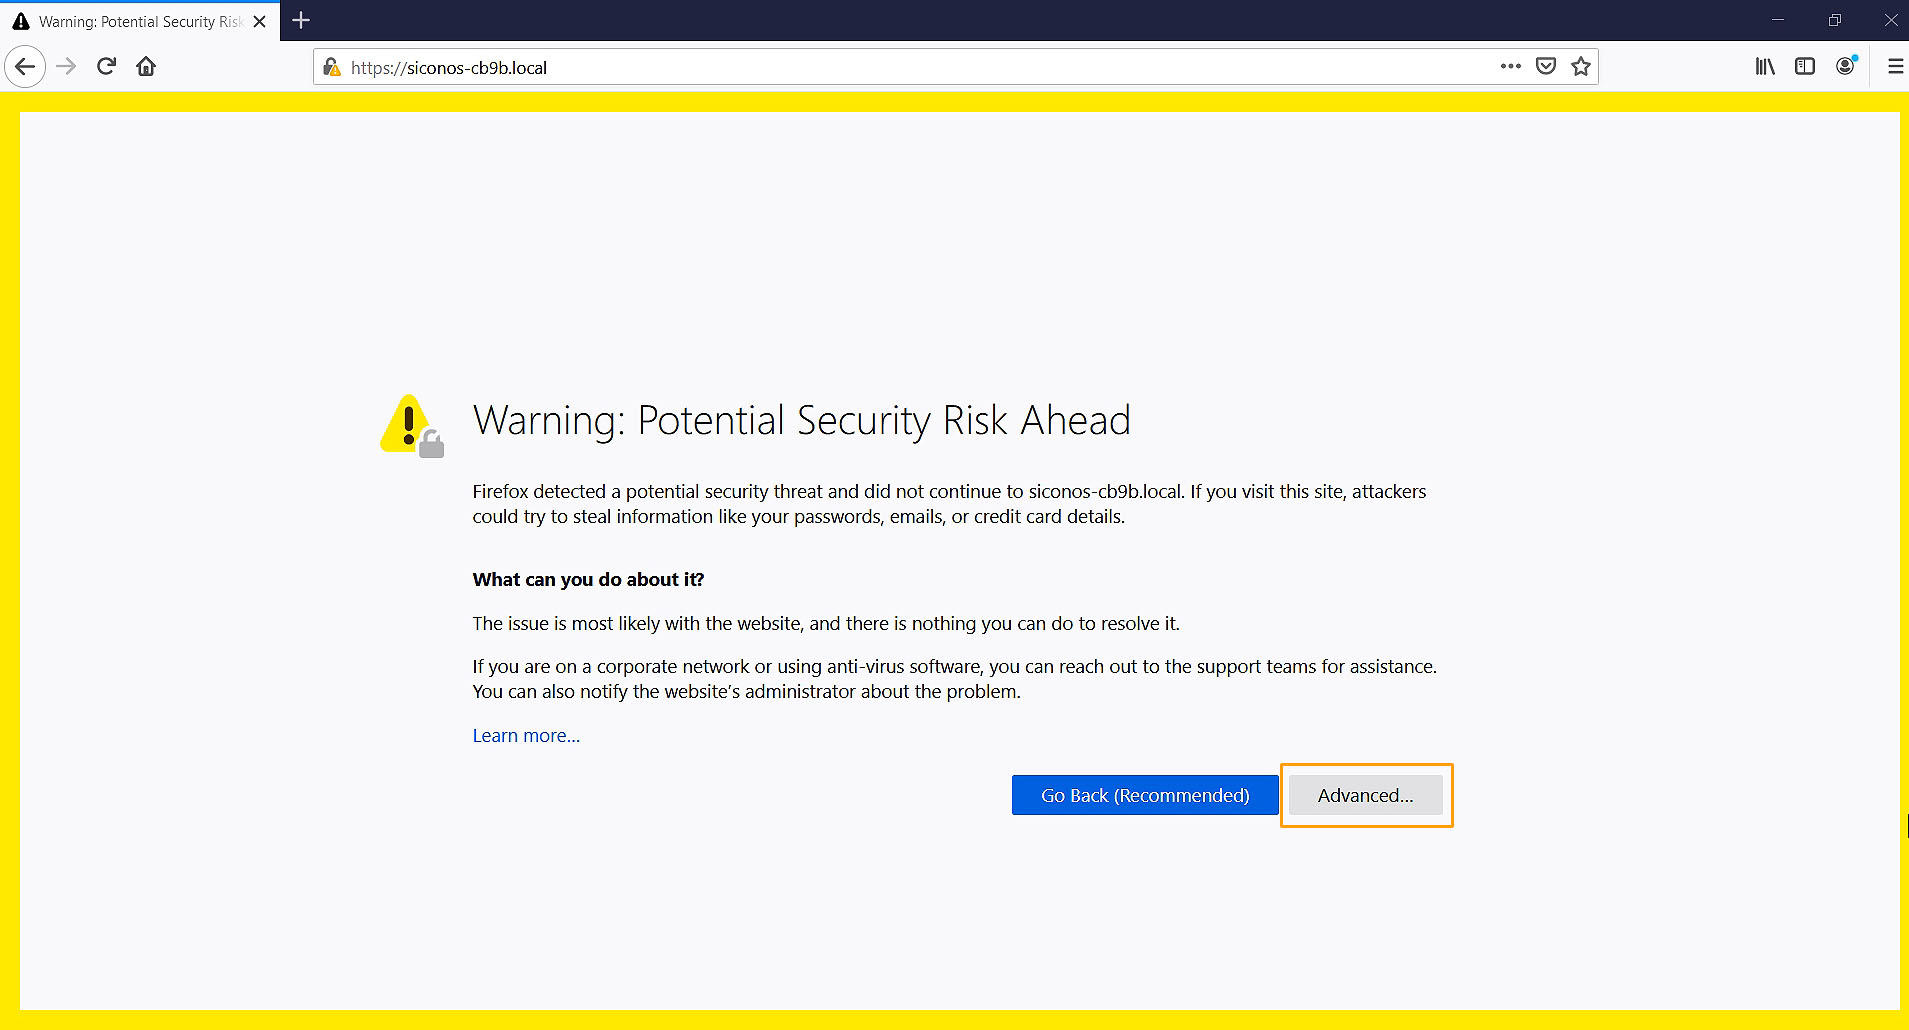Click Go Back (Recommended) button
The image size is (1909, 1030).
pos(1145,796)
